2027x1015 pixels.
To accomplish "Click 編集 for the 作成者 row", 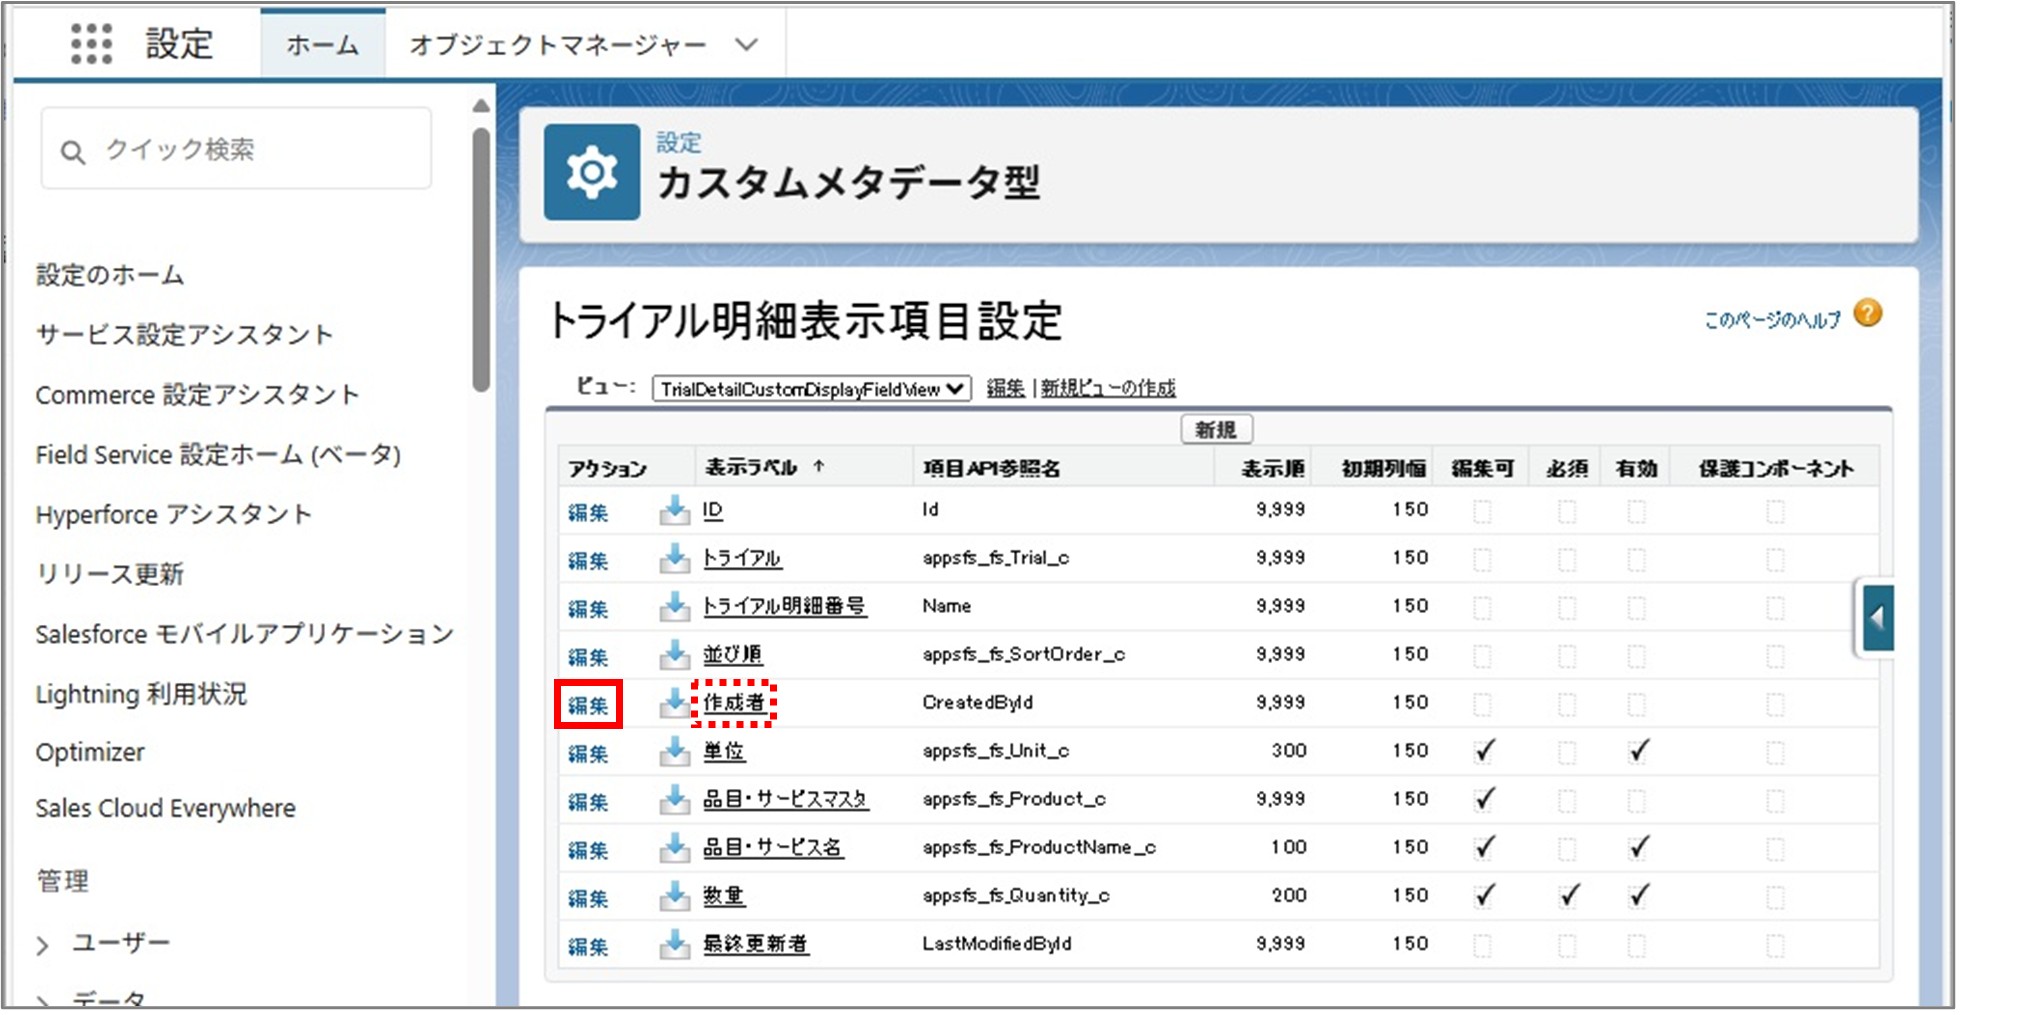I will click(x=588, y=702).
